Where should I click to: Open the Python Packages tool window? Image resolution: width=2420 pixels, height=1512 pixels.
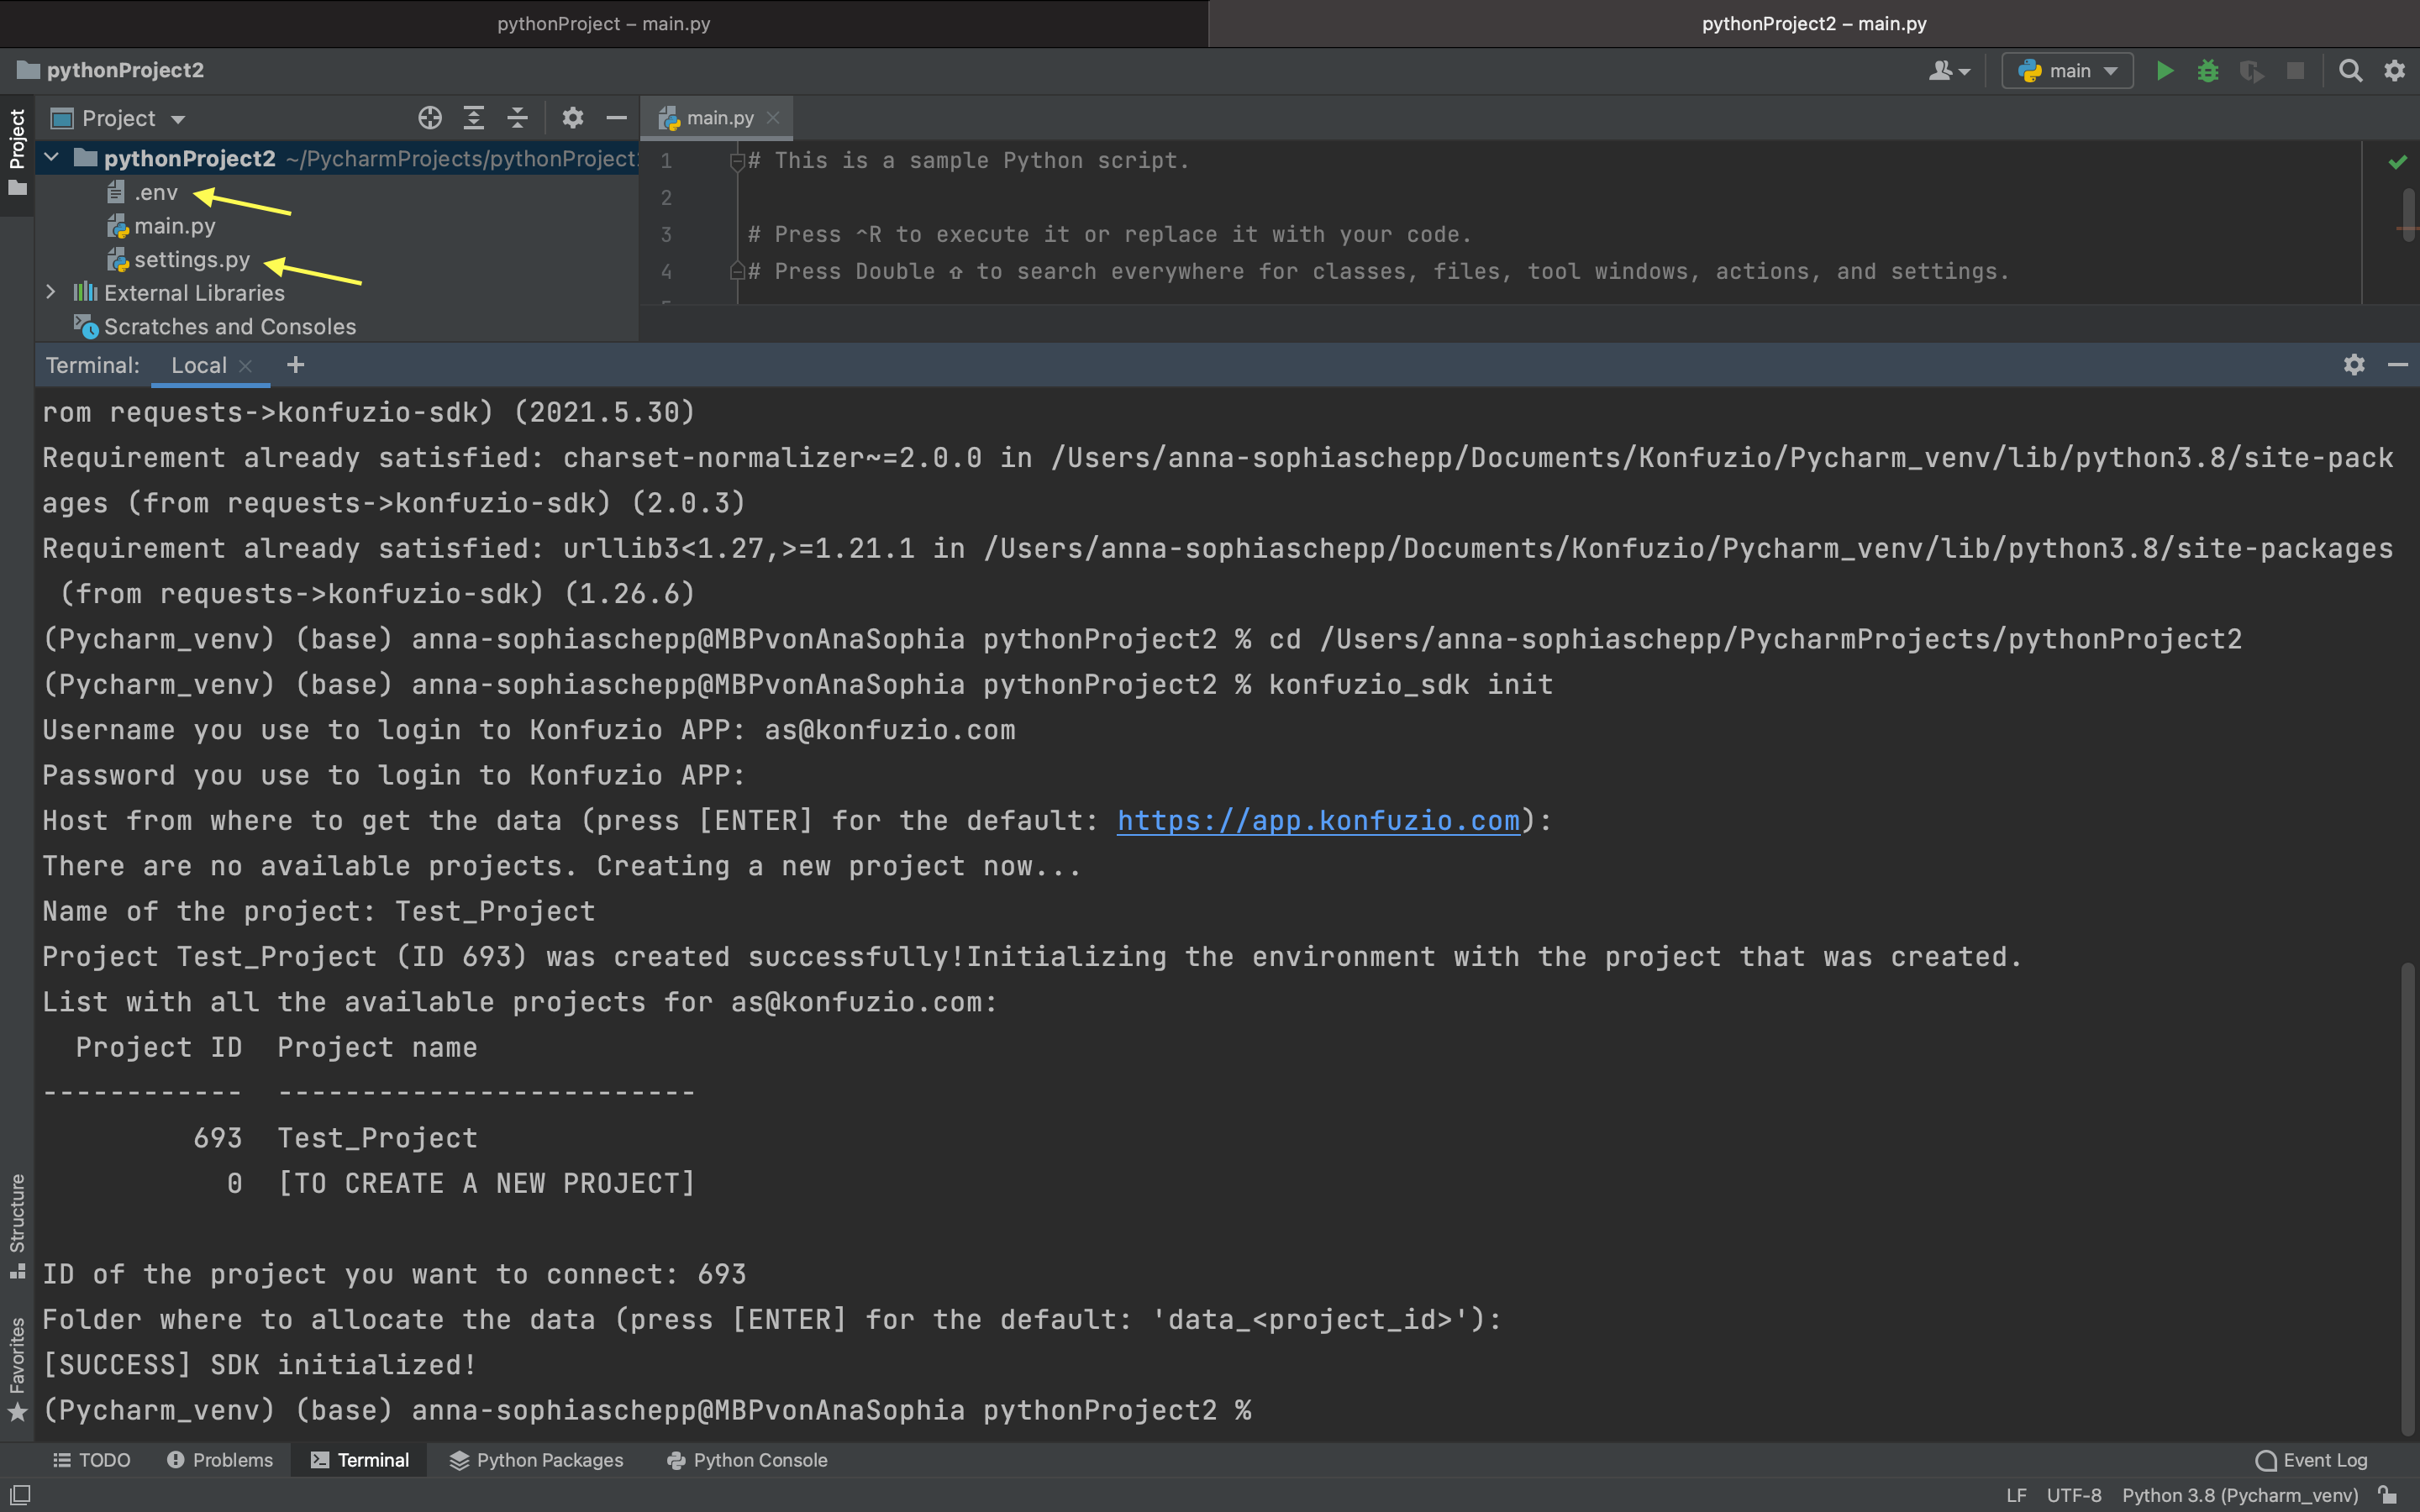pyautogui.click(x=536, y=1460)
